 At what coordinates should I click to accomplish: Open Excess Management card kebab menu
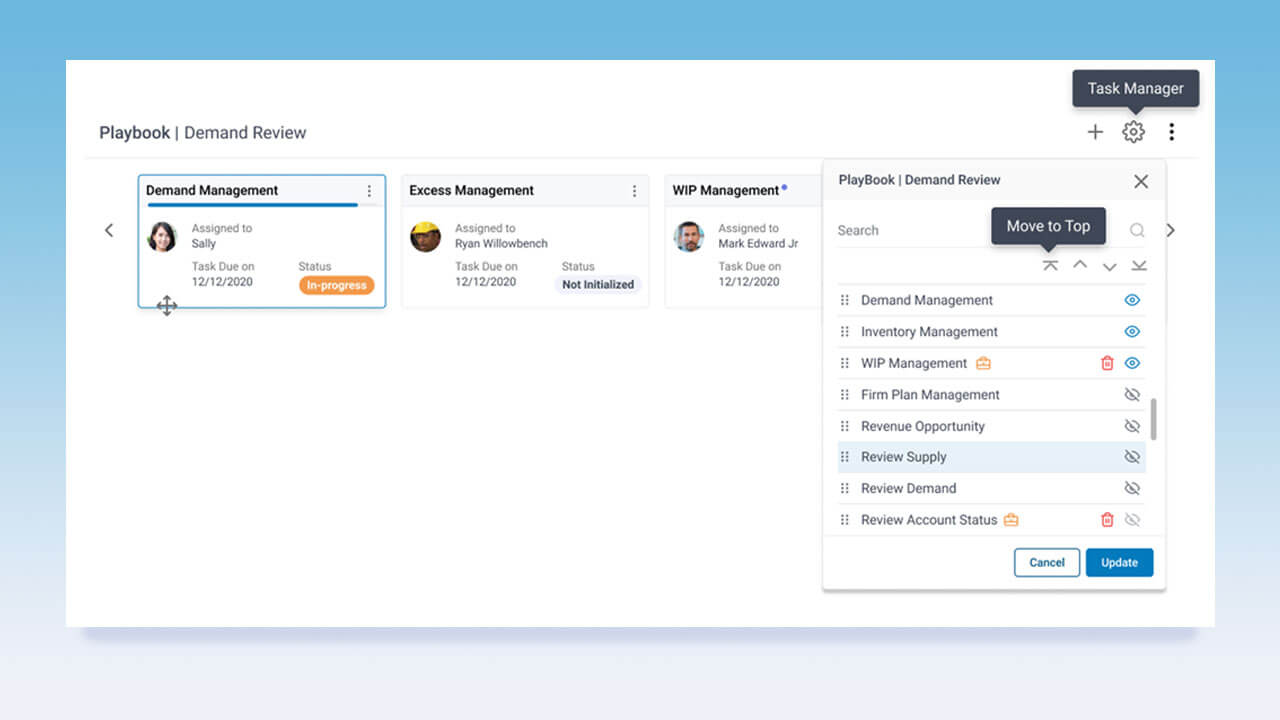pyautogui.click(x=634, y=191)
